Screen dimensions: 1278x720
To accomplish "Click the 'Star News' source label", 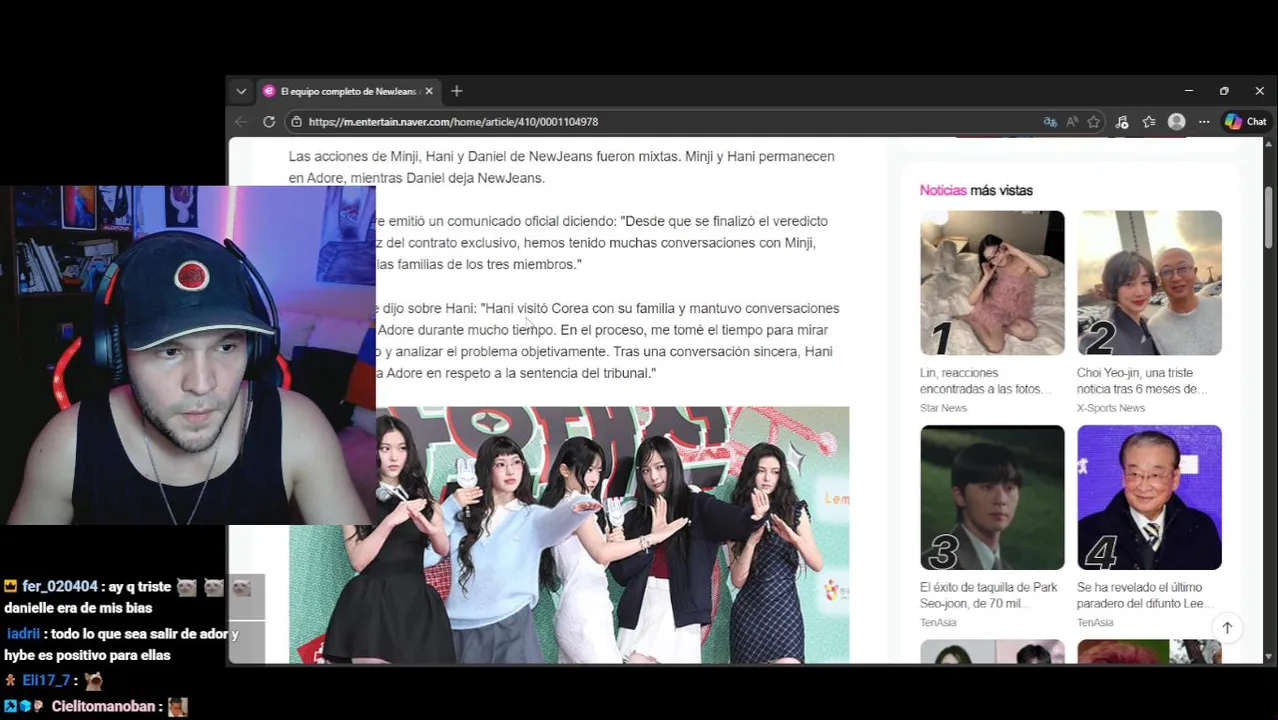I will point(943,408).
